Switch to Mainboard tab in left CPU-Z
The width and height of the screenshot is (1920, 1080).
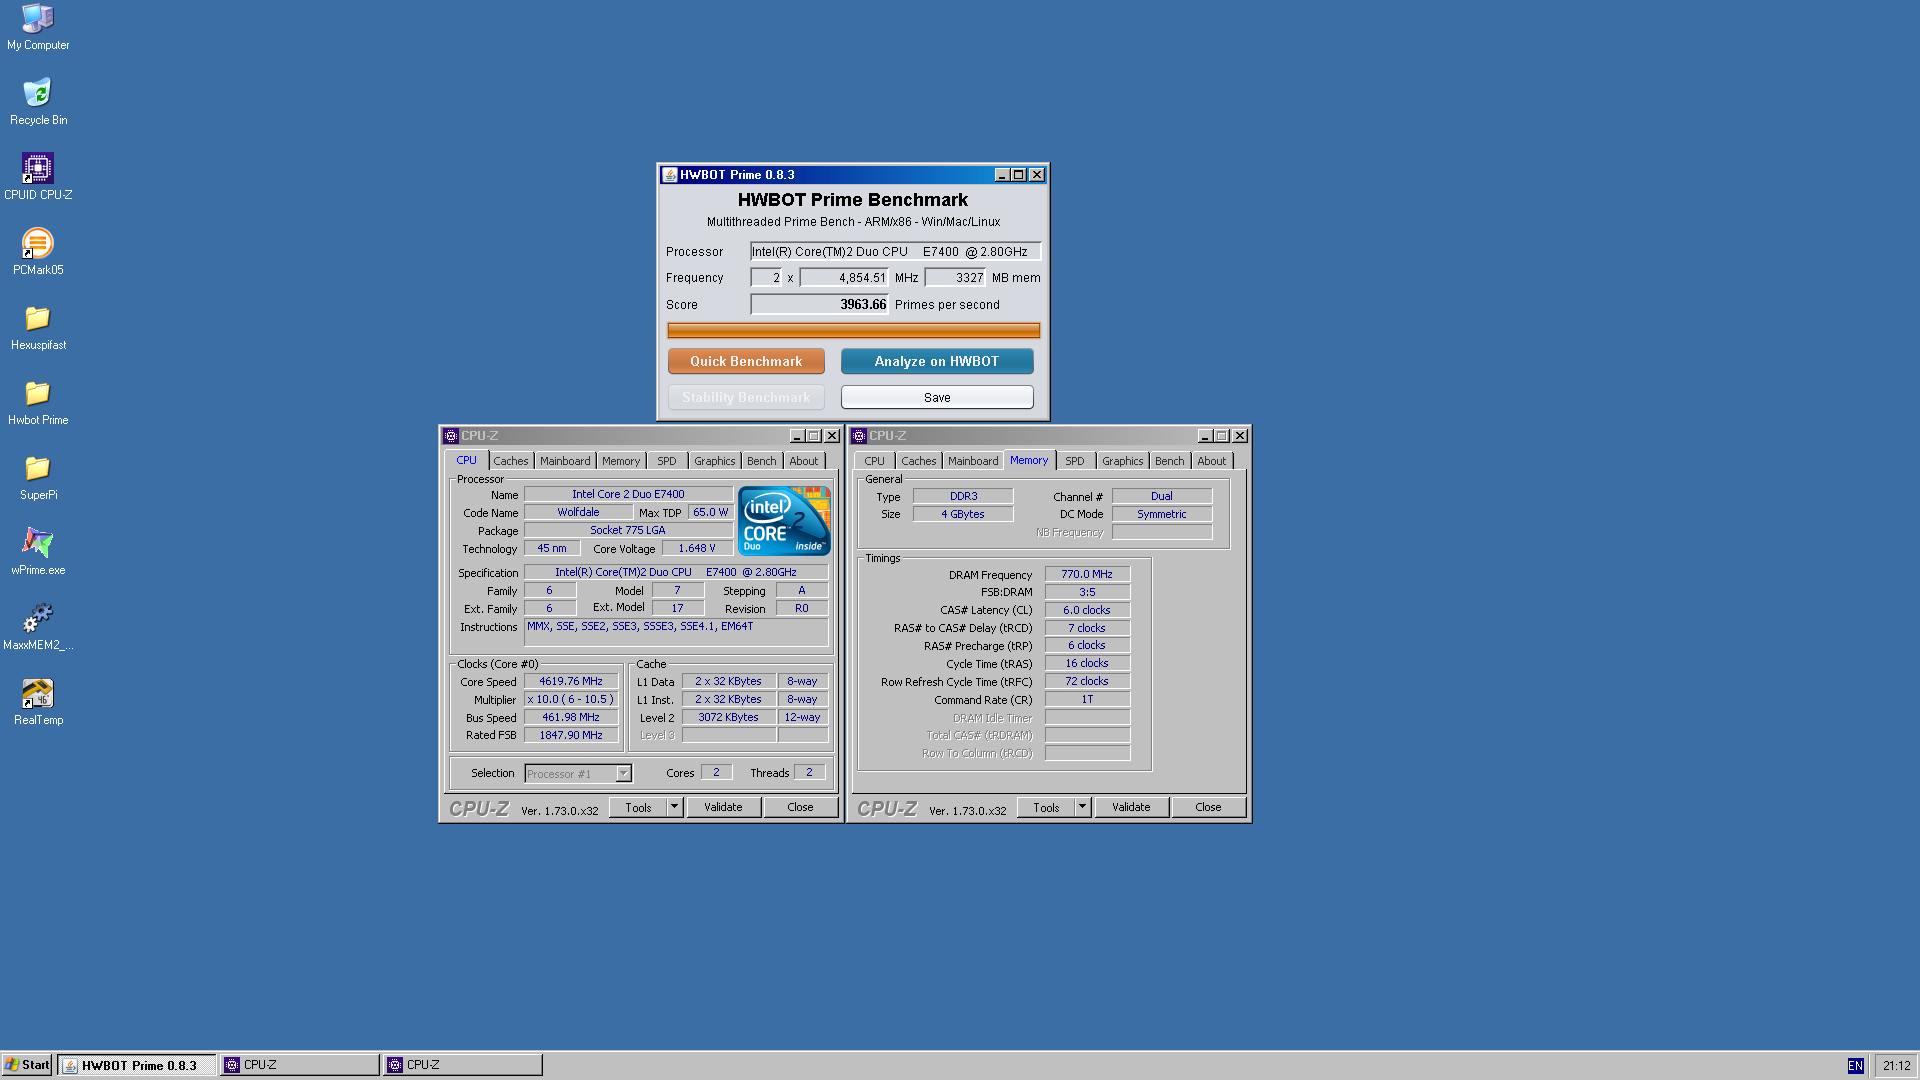565,461
